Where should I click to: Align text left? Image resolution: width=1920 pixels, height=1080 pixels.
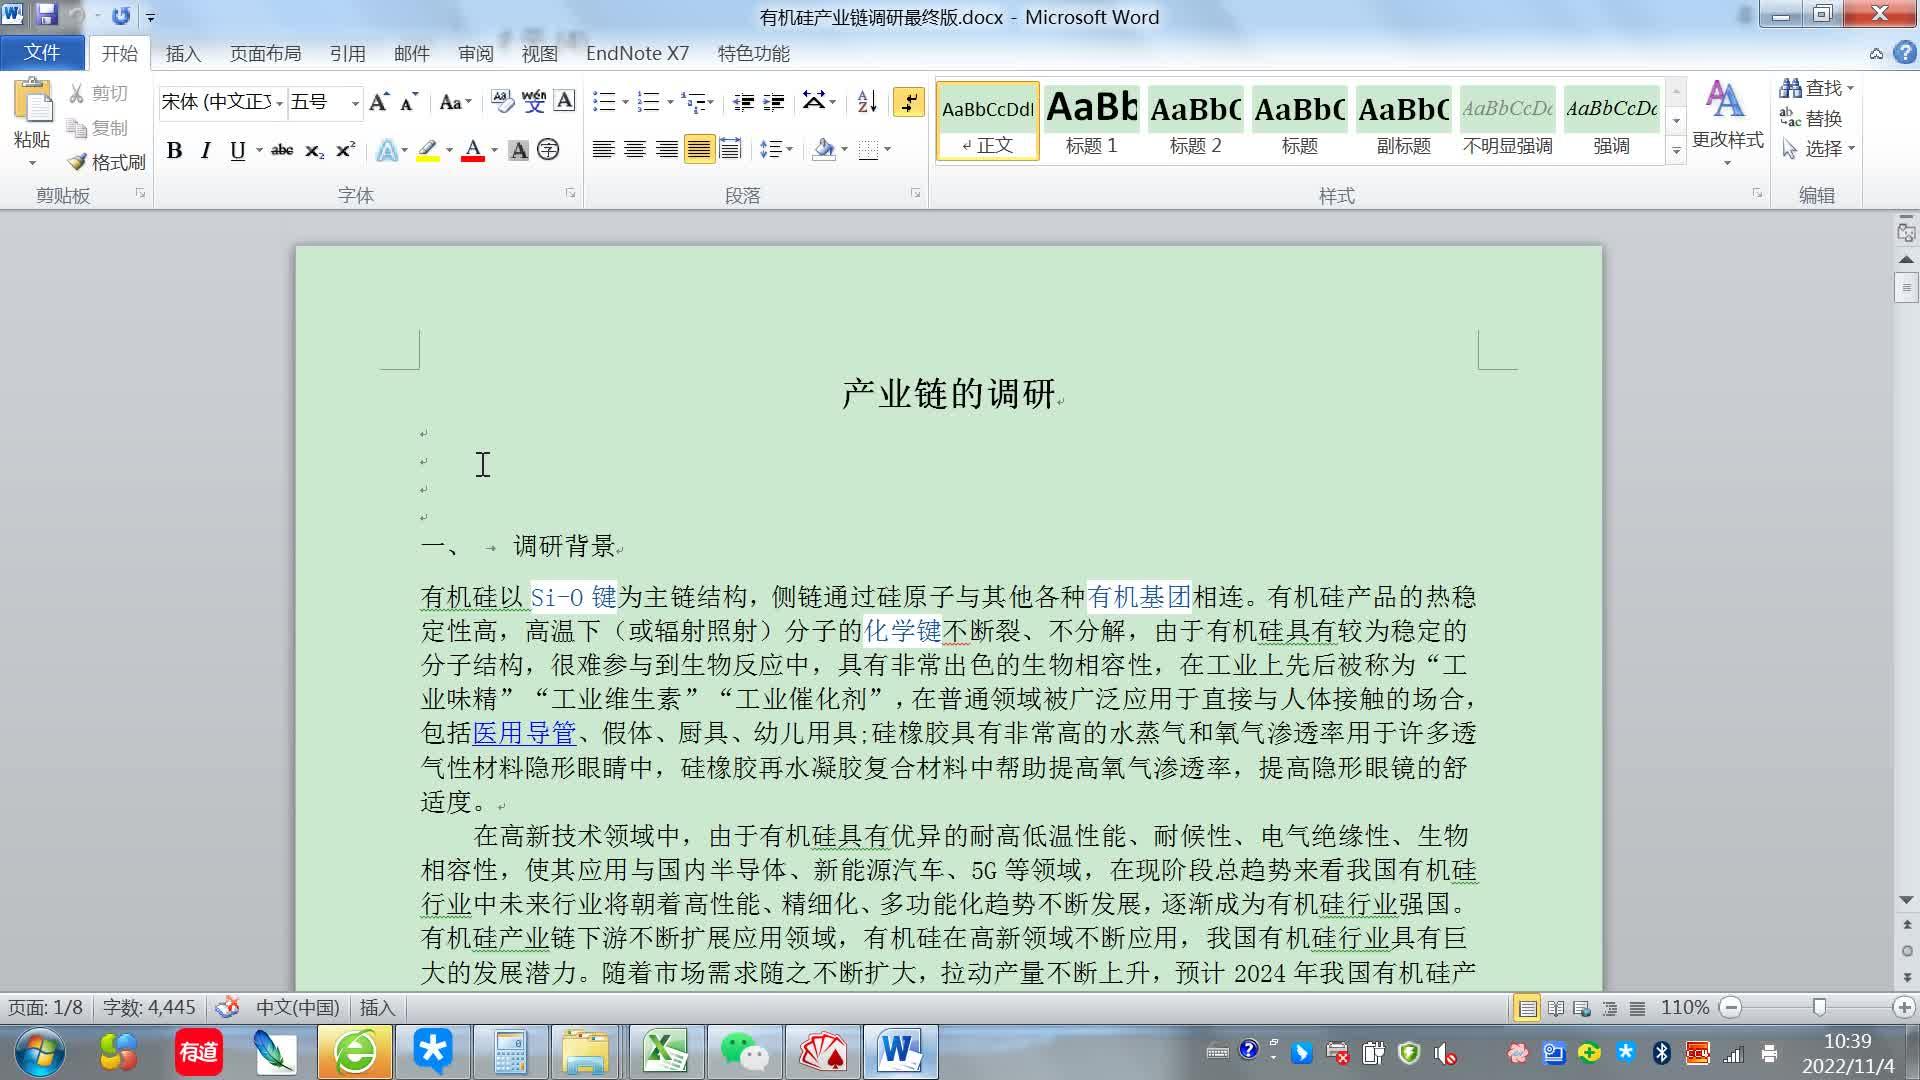point(603,150)
